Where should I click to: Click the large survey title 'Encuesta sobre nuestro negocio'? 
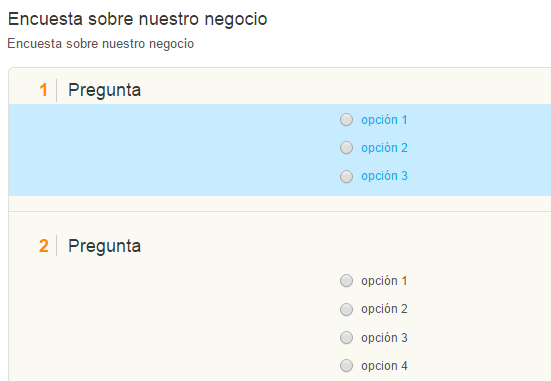pos(137,19)
